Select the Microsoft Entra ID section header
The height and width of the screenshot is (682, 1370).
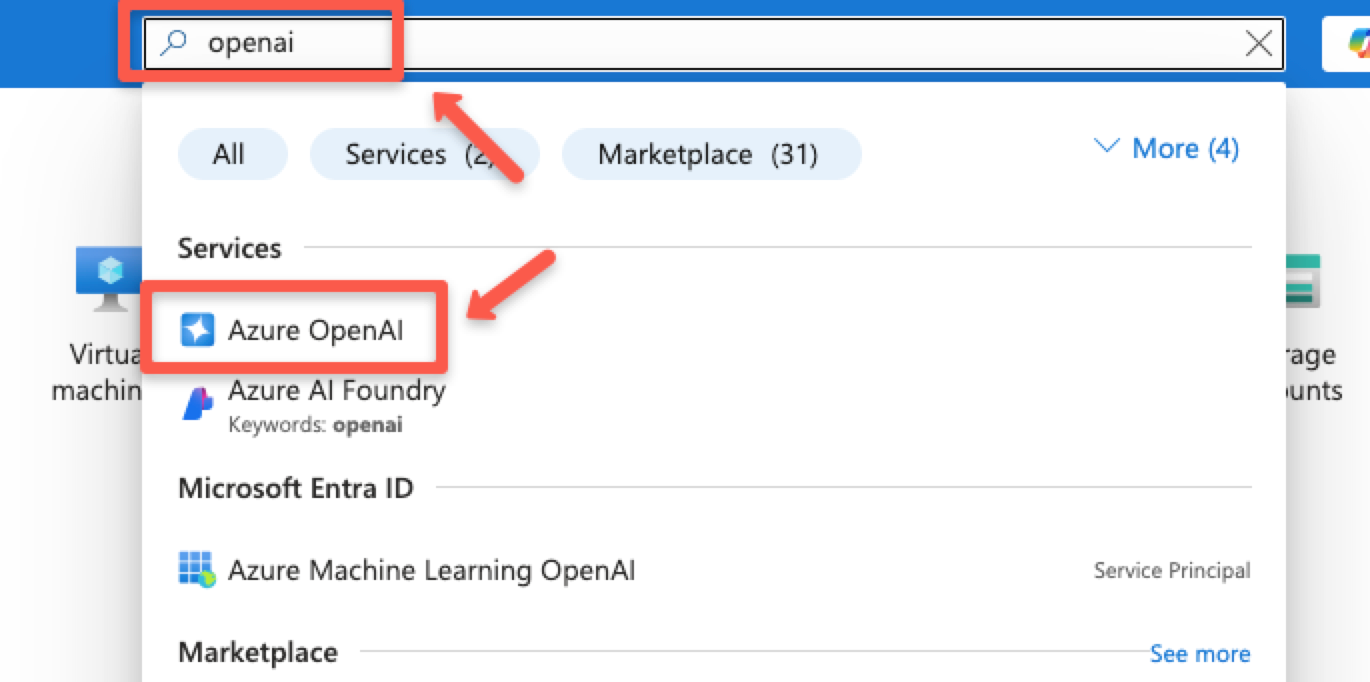(295, 488)
